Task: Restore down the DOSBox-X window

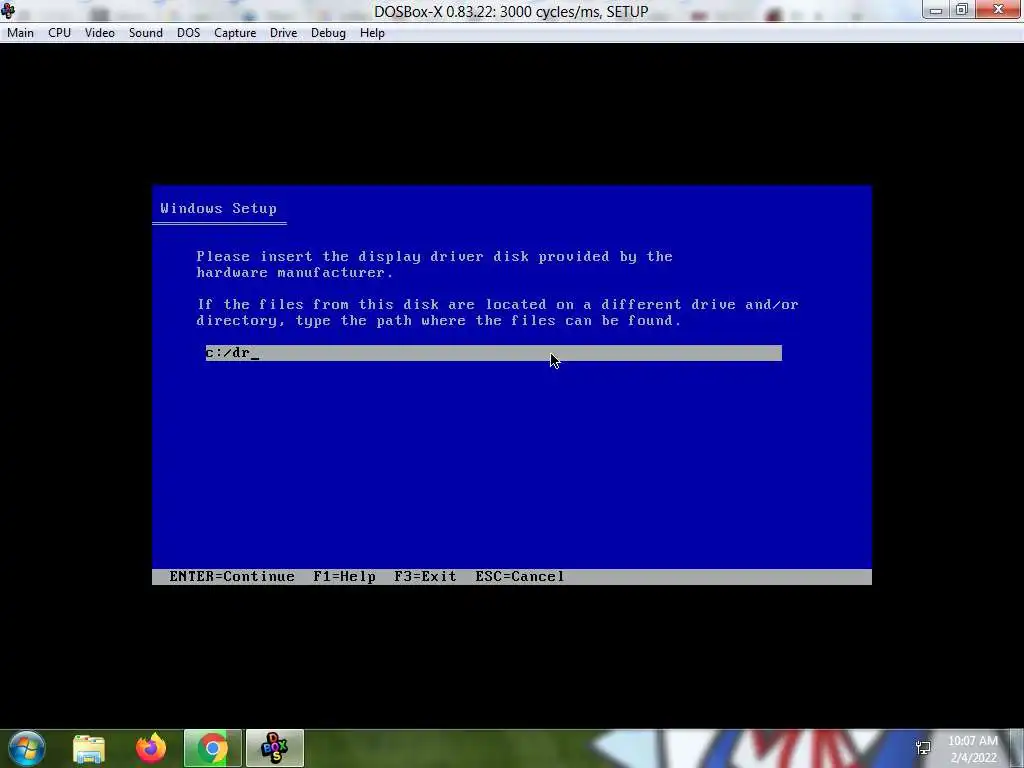Action: [x=961, y=10]
